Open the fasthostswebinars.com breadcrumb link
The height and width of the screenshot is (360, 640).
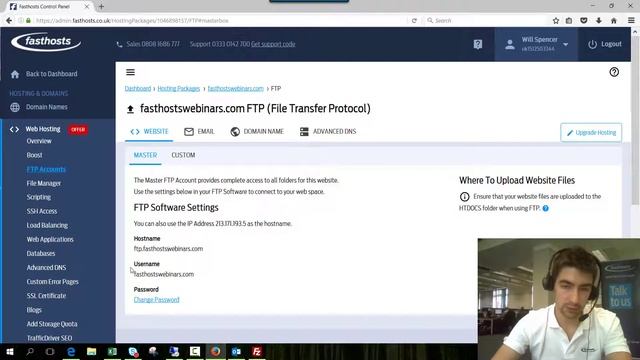tap(236, 89)
